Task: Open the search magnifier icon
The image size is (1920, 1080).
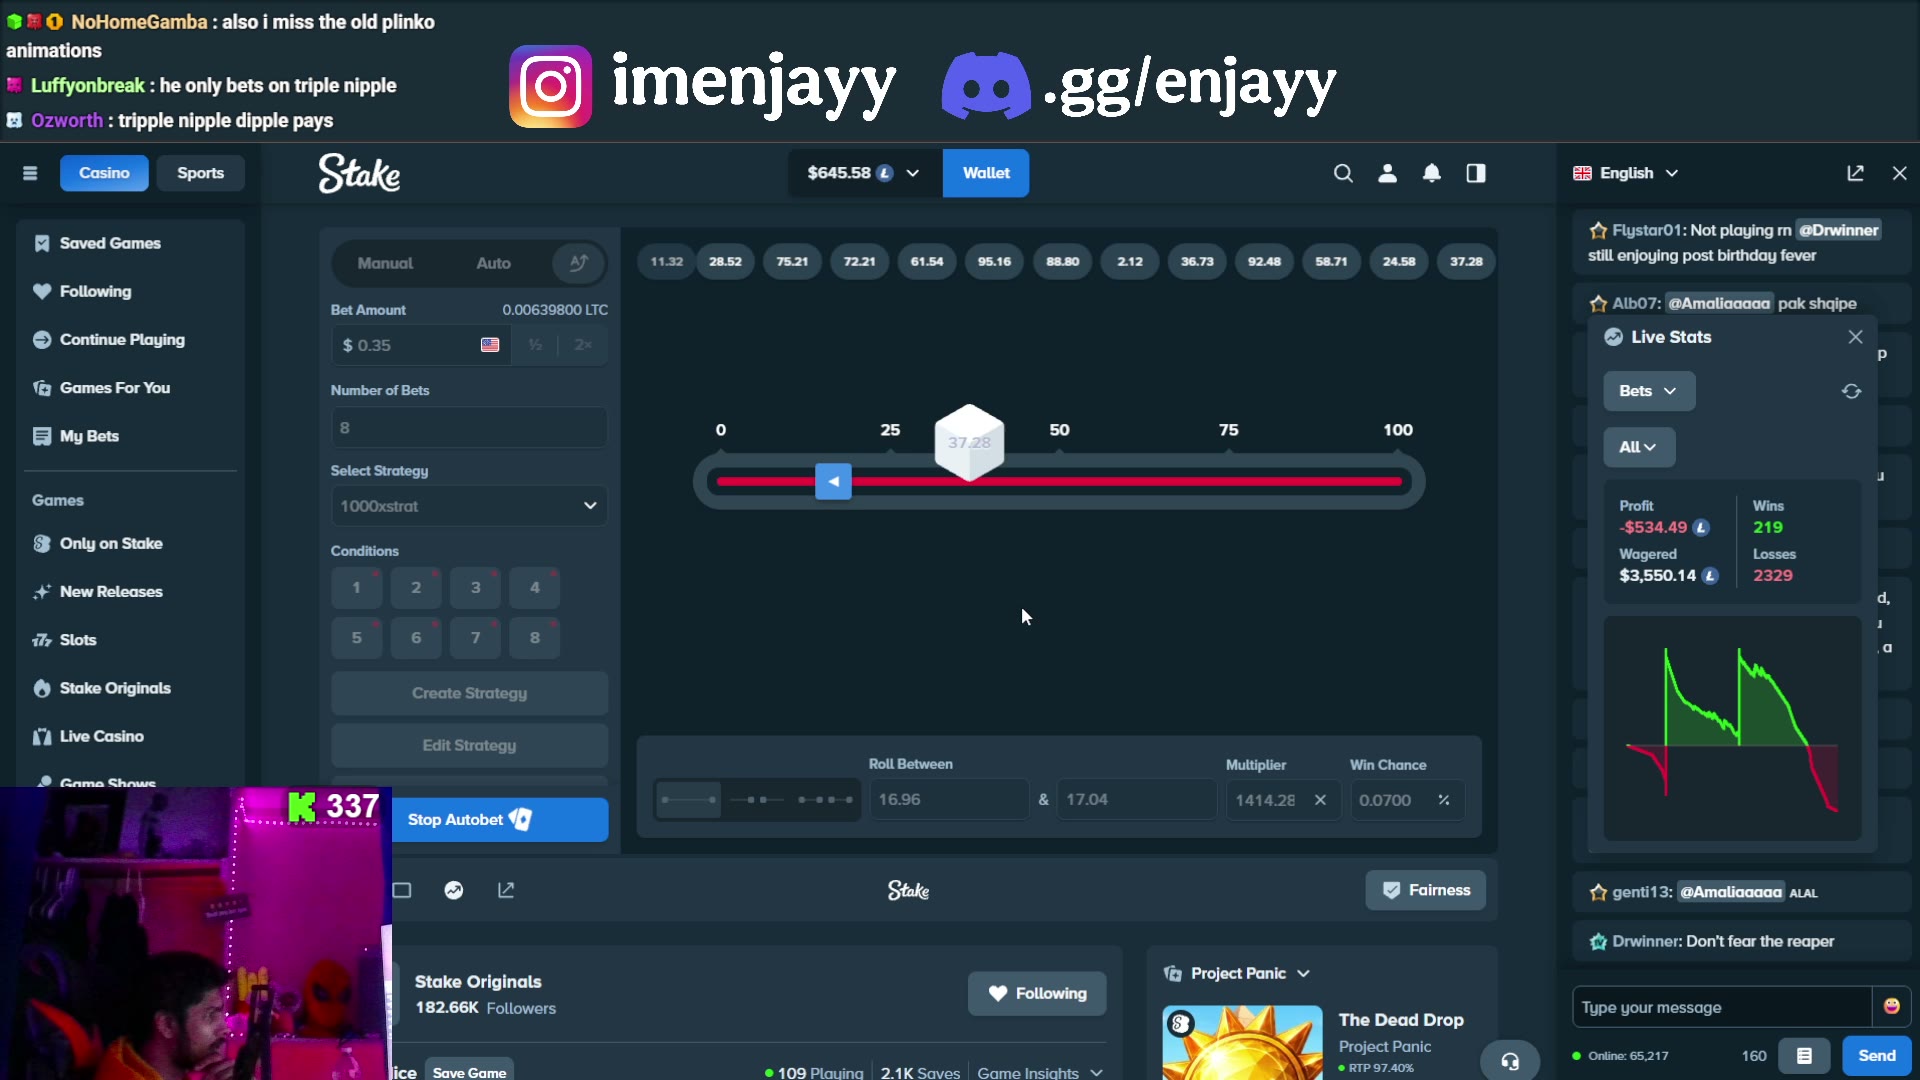Action: [1343, 173]
